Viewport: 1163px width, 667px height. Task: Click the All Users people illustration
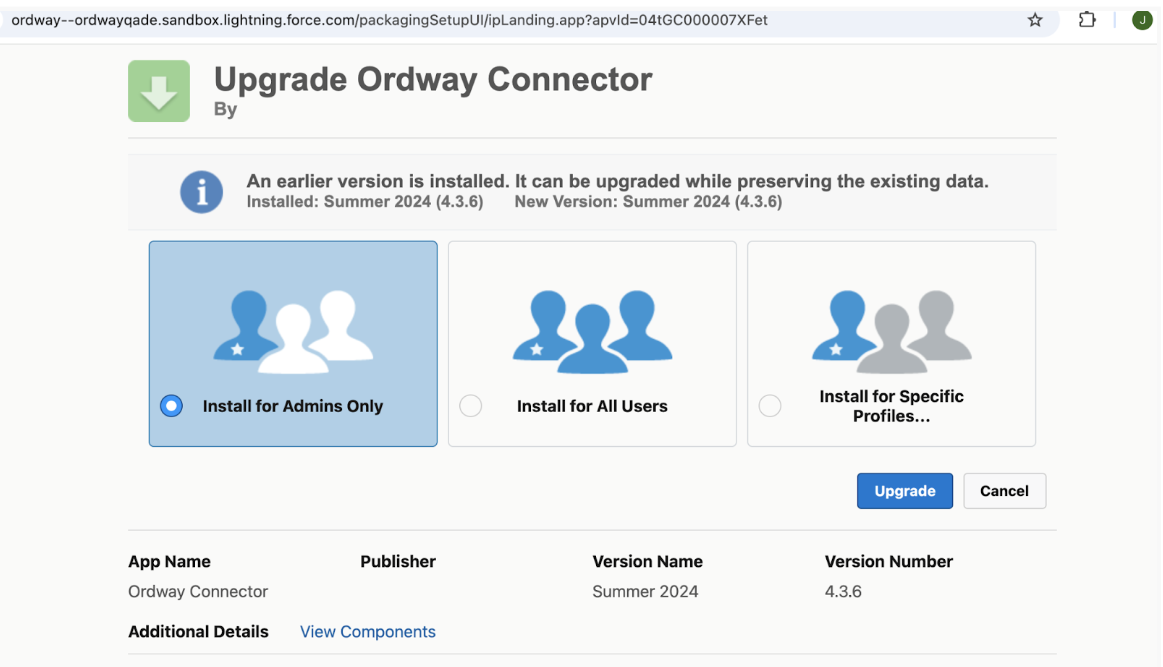pyautogui.click(x=592, y=331)
